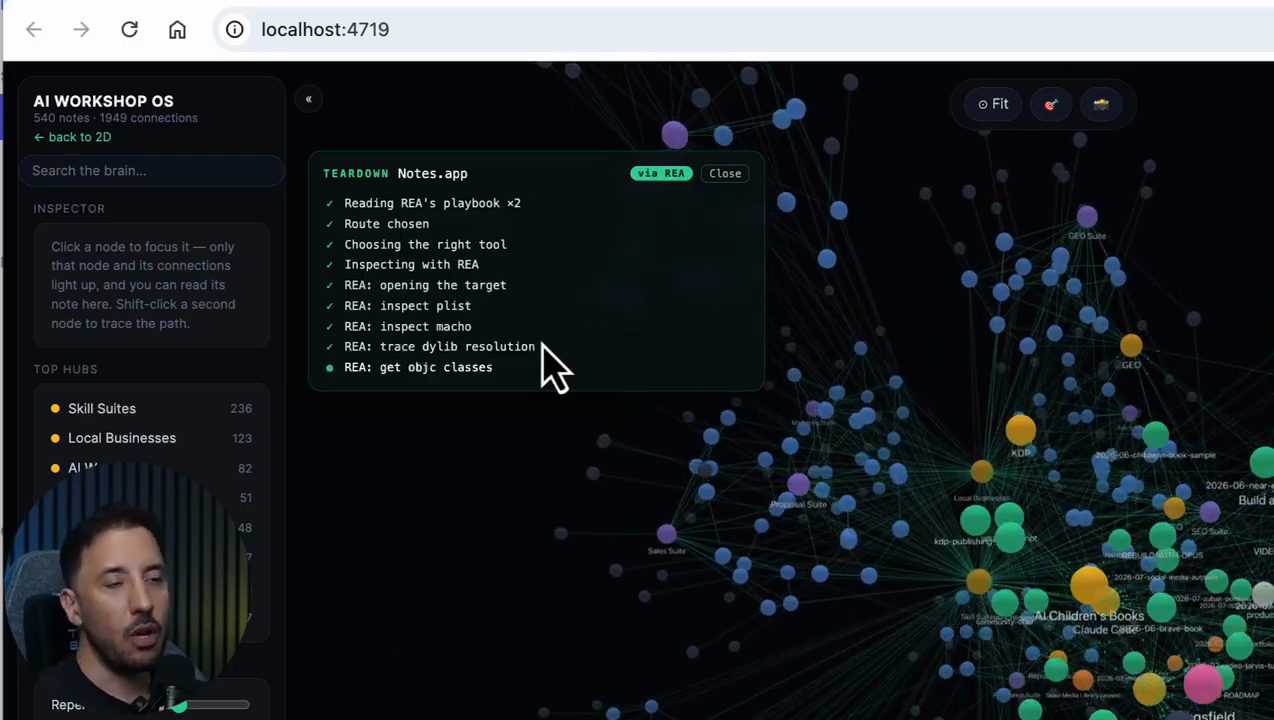Click the target dart icon button

click(x=1051, y=104)
